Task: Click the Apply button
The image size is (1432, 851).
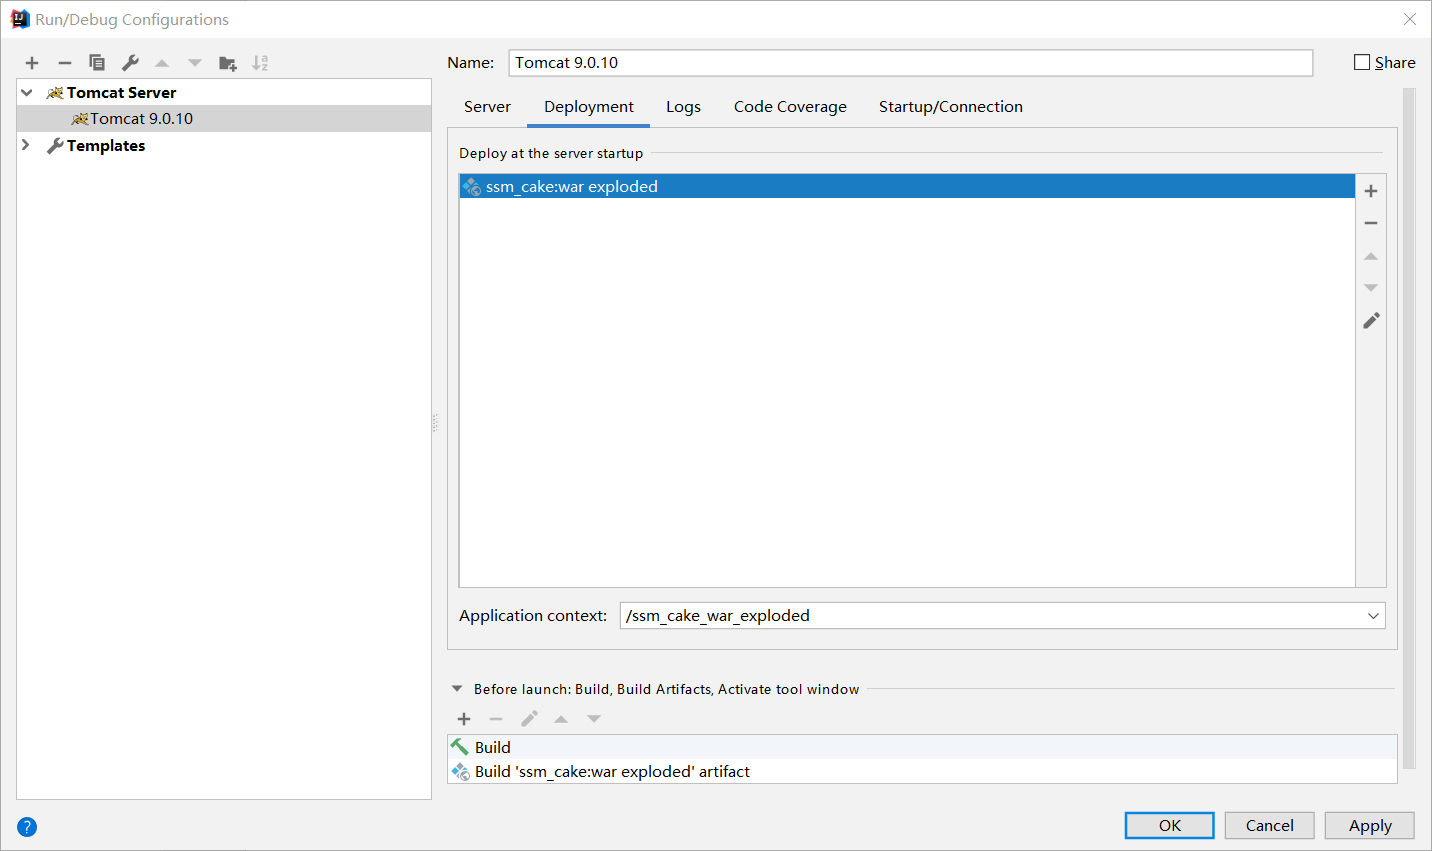Action: pyautogui.click(x=1370, y=825)
